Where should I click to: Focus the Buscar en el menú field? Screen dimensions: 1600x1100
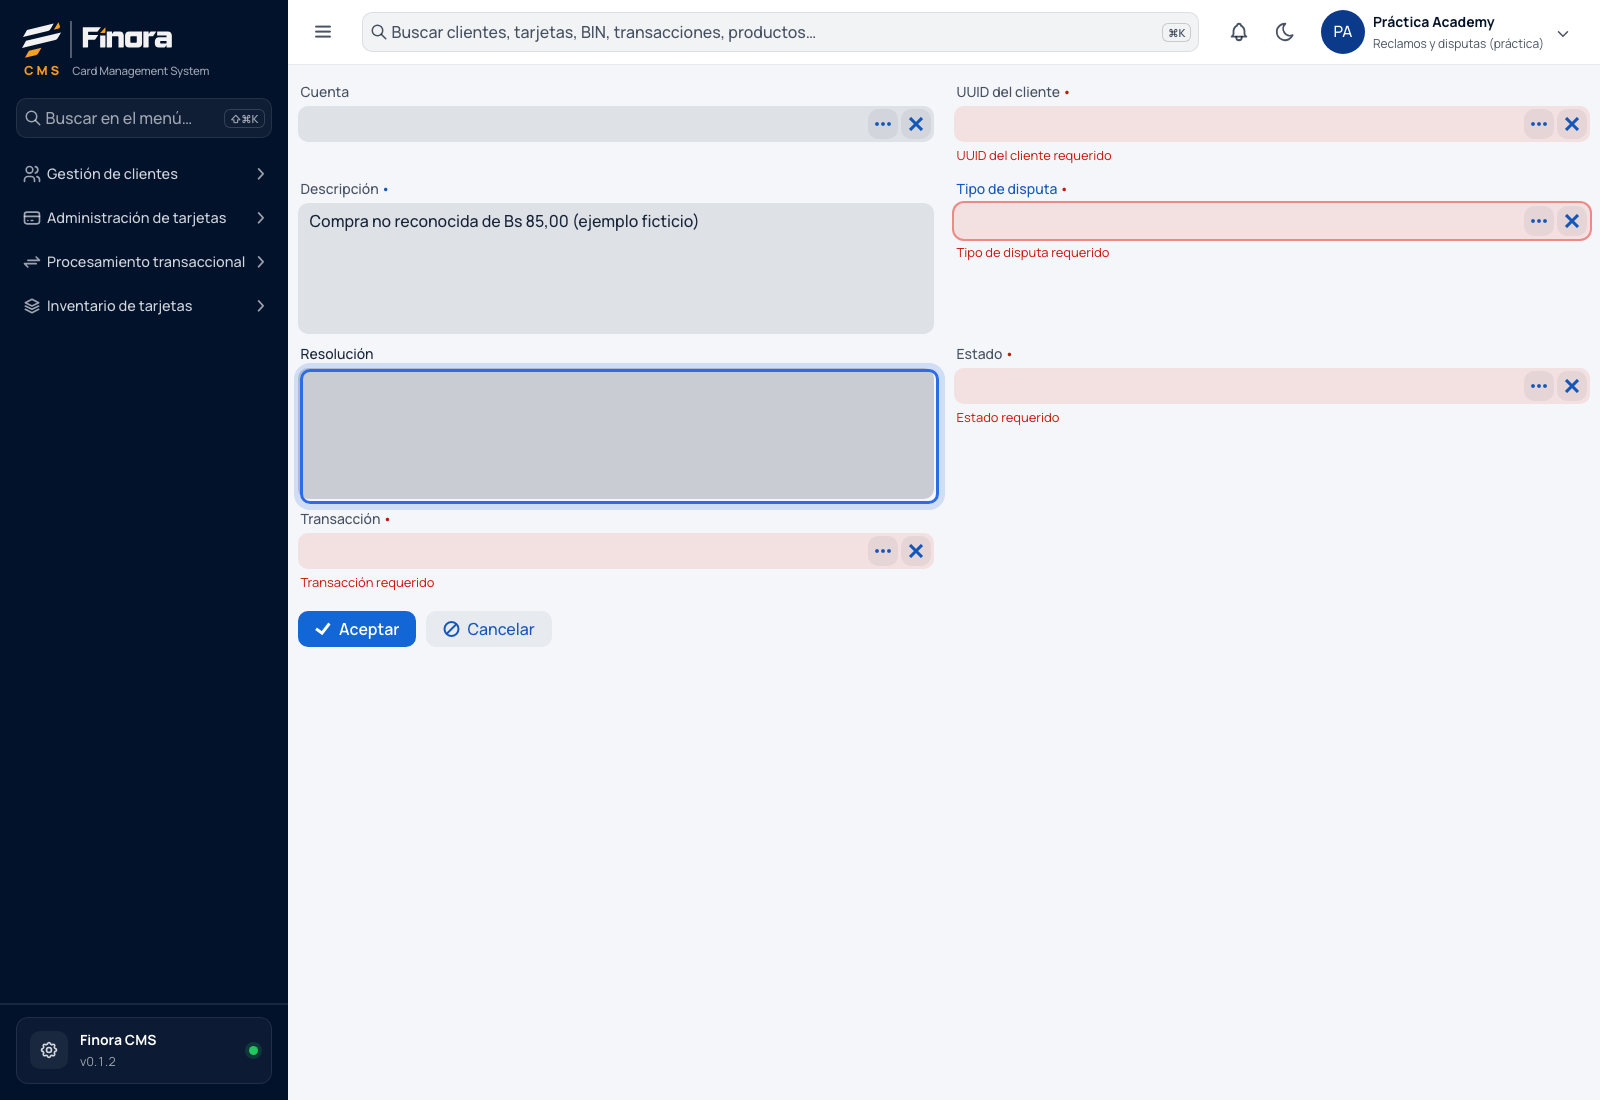click(144, 118)
